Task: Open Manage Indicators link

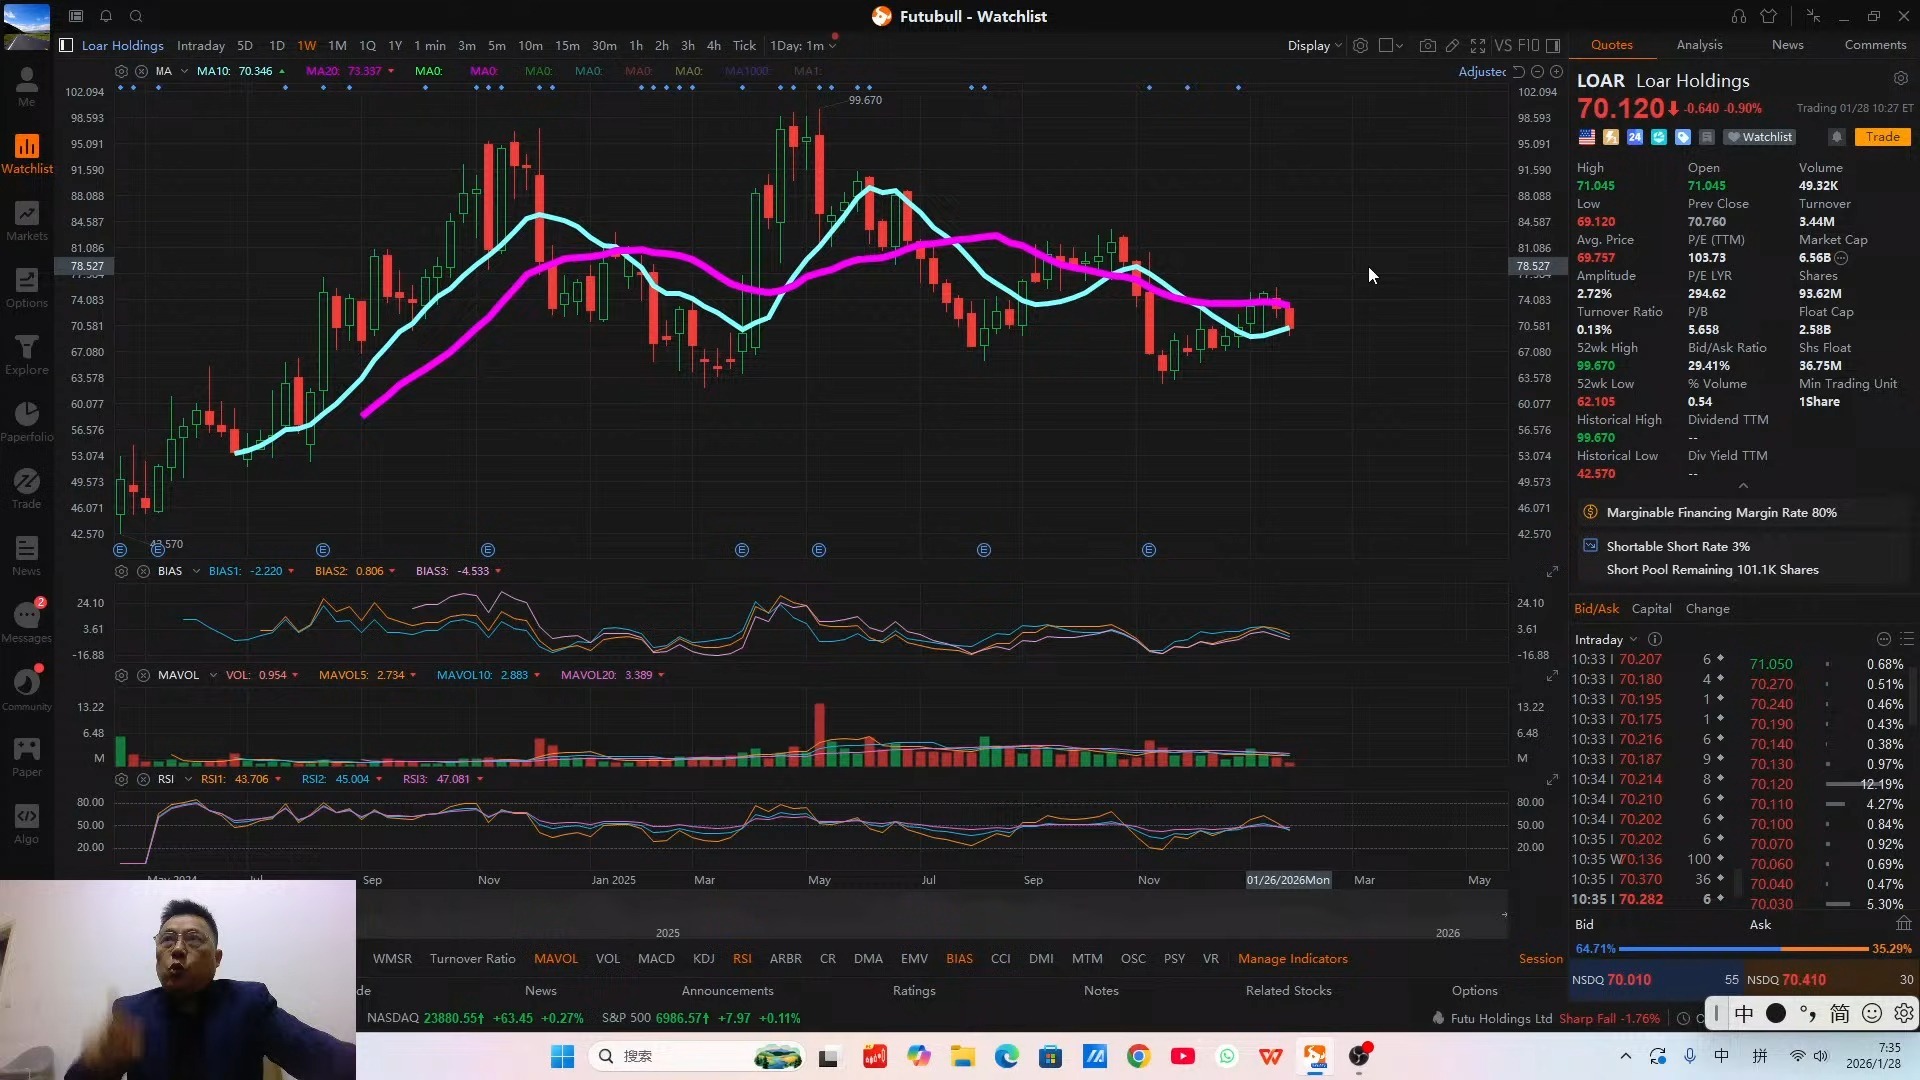Action: pos(1292,959)
